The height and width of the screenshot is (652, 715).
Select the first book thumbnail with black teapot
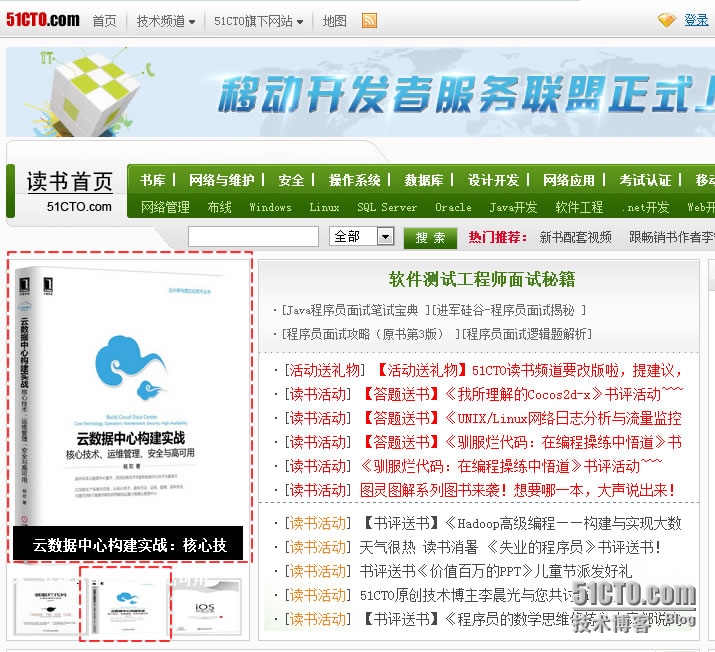point(50,606)
